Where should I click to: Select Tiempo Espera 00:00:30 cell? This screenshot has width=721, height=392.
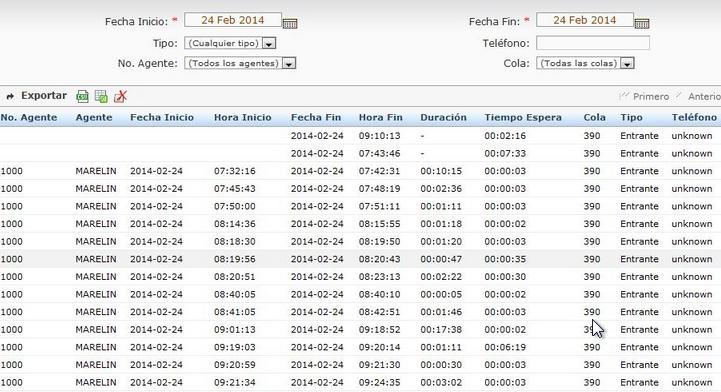pos(505,277)
